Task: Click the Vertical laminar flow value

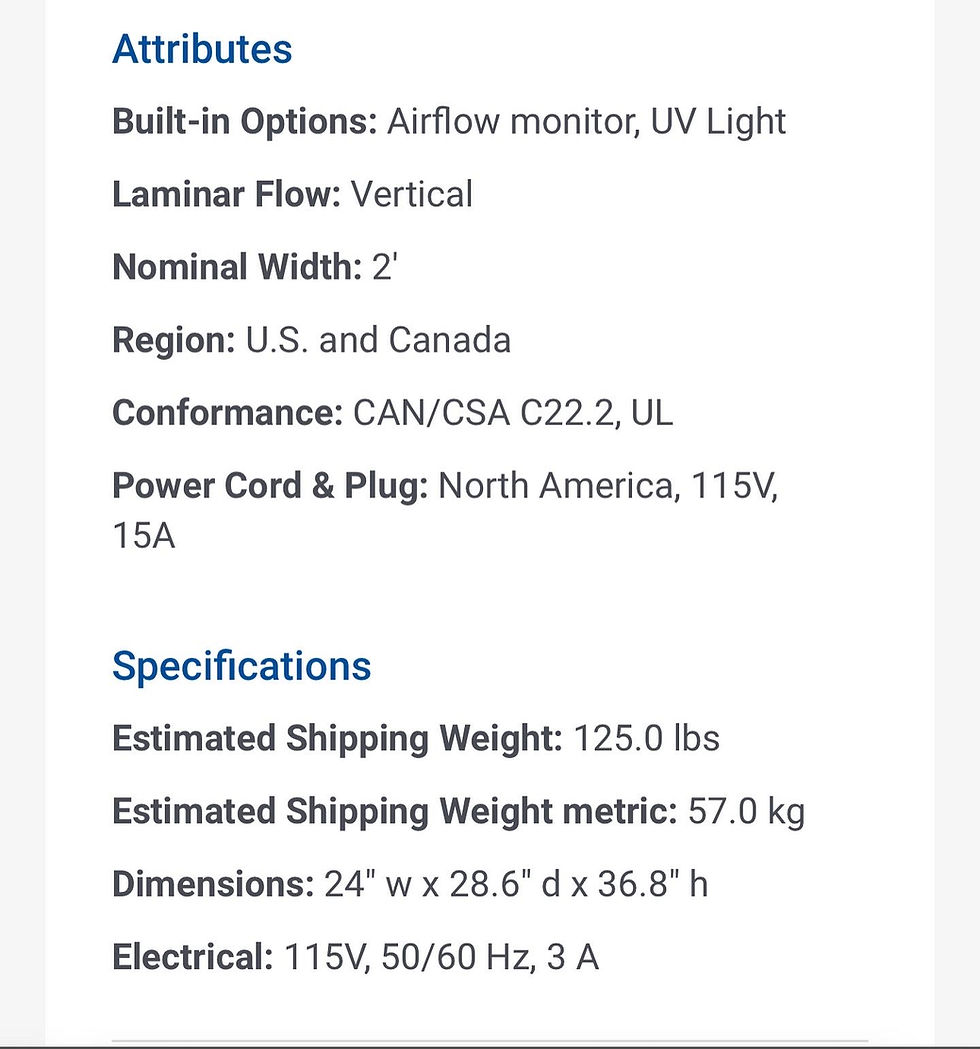Action: pos(411,194)
